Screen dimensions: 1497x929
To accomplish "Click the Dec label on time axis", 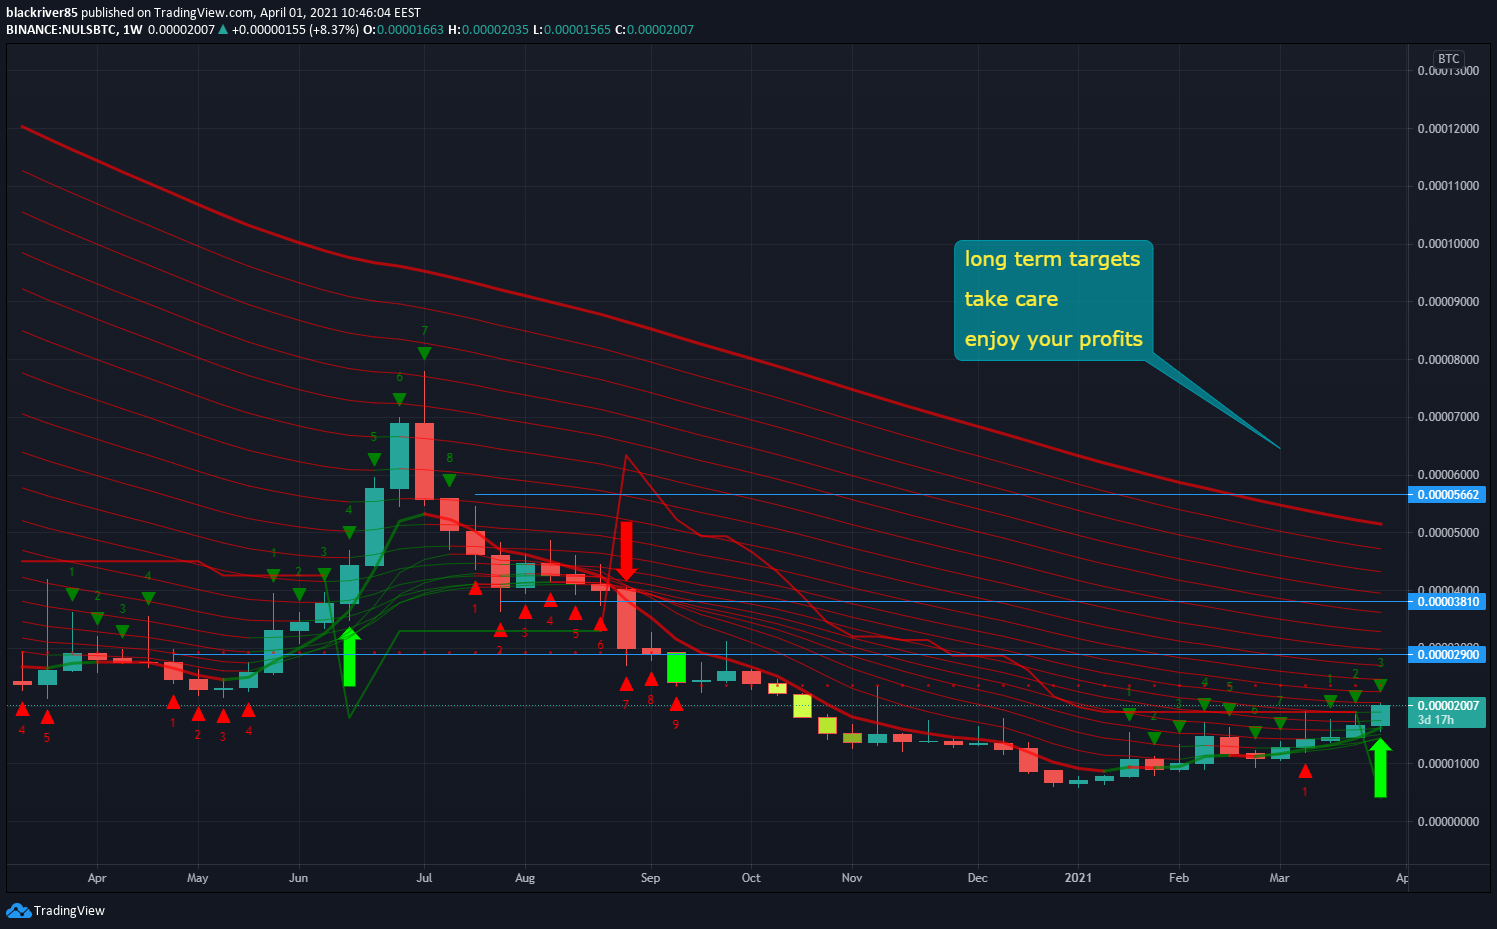I will 978,878.
